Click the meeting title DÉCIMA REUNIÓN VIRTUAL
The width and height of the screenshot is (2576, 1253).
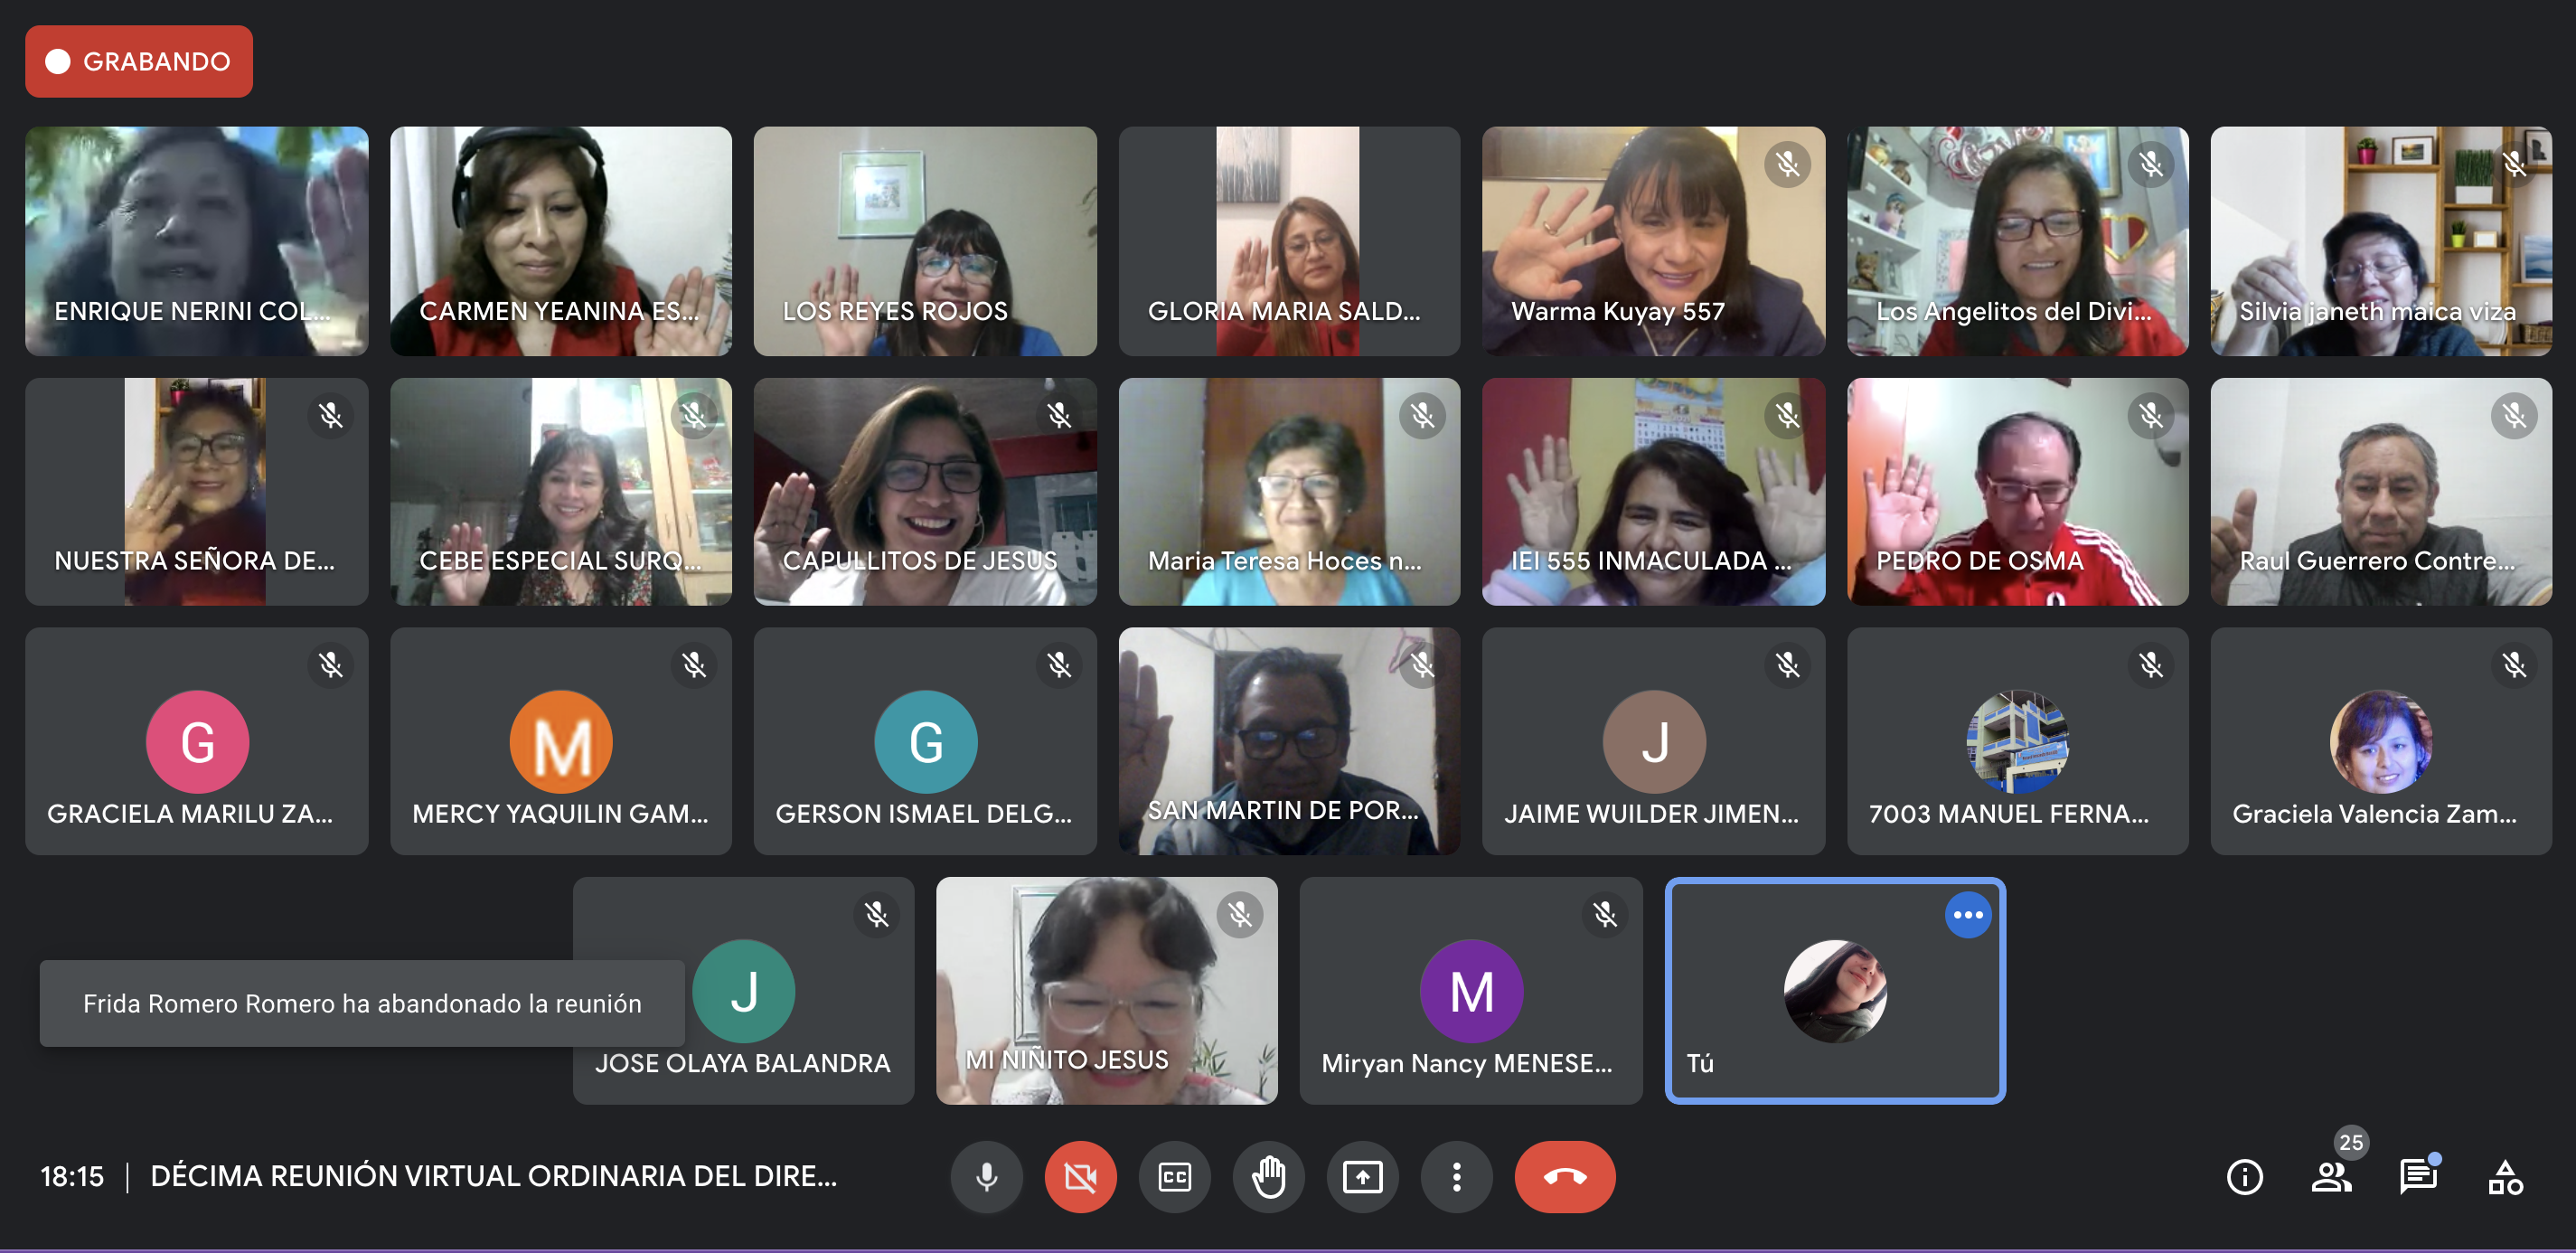(493, 1176)
